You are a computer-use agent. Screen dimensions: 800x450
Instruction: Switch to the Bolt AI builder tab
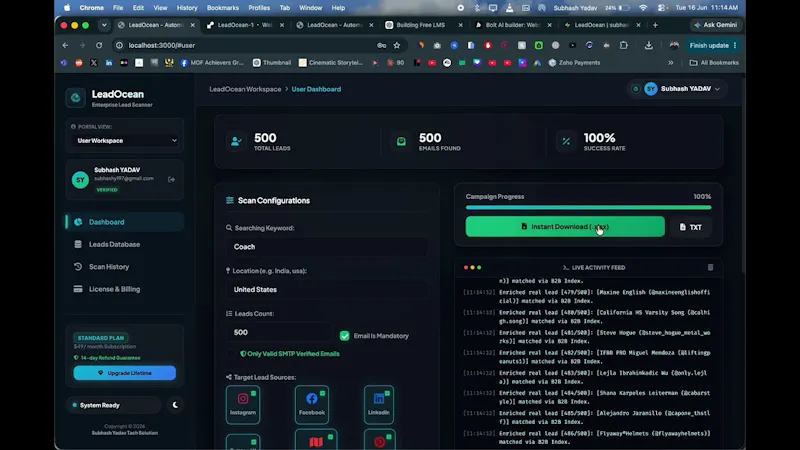tap(513, 25)
